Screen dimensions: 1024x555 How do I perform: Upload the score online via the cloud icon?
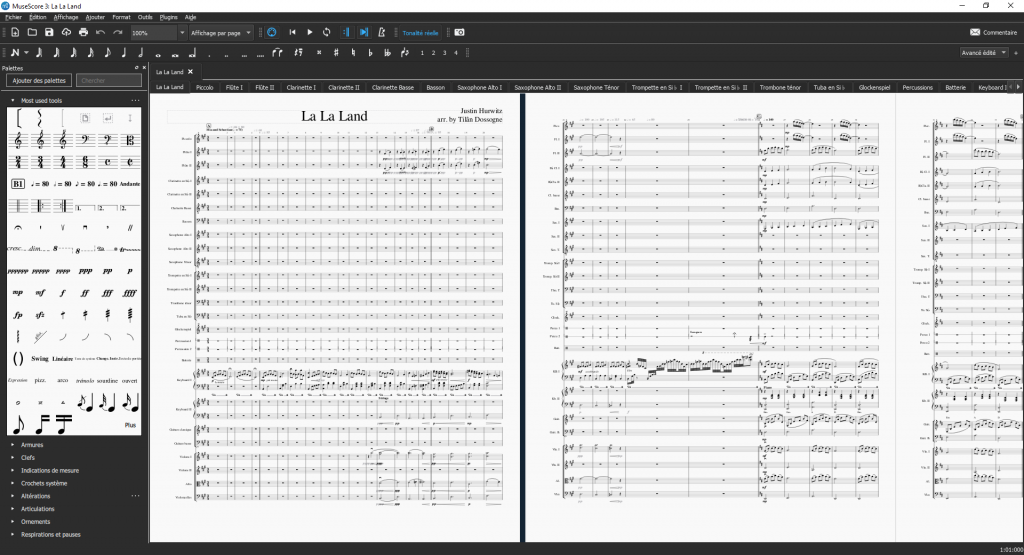[66, 32]
